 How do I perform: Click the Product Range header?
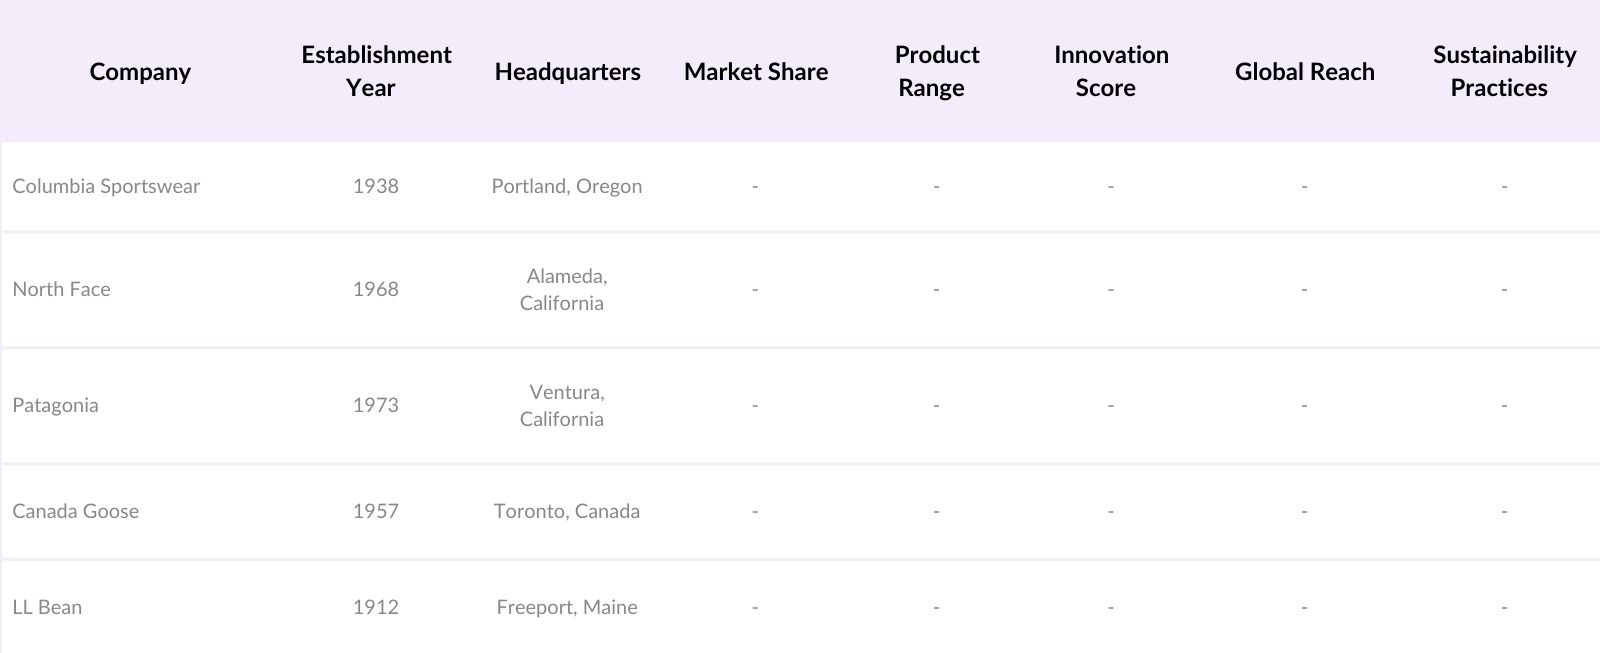point(936,71)
